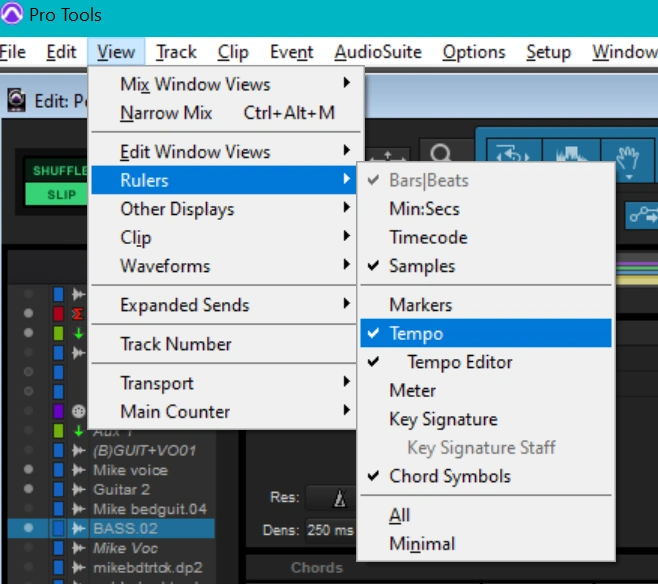Activate Slip edit mode
The width and height of the screenshot is (658, 584).
click(60, 194)
